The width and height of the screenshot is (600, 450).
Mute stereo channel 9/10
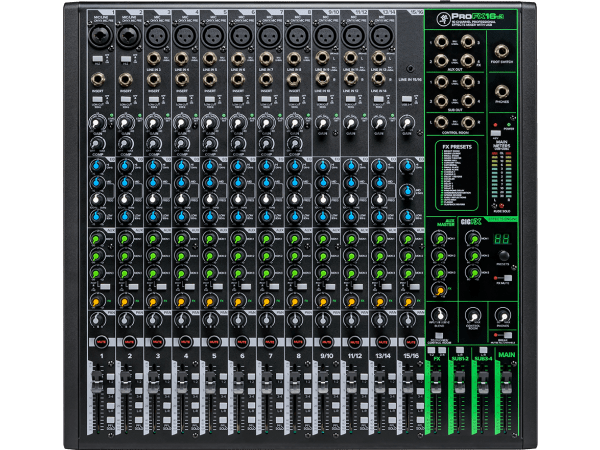pos(326,341)
